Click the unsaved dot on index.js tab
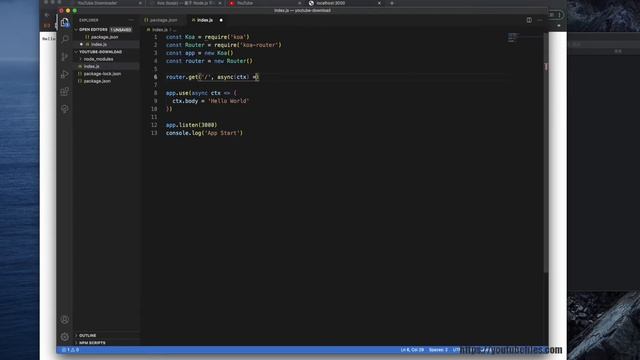This screenshot has height=360, width=640. coord(221,20)
